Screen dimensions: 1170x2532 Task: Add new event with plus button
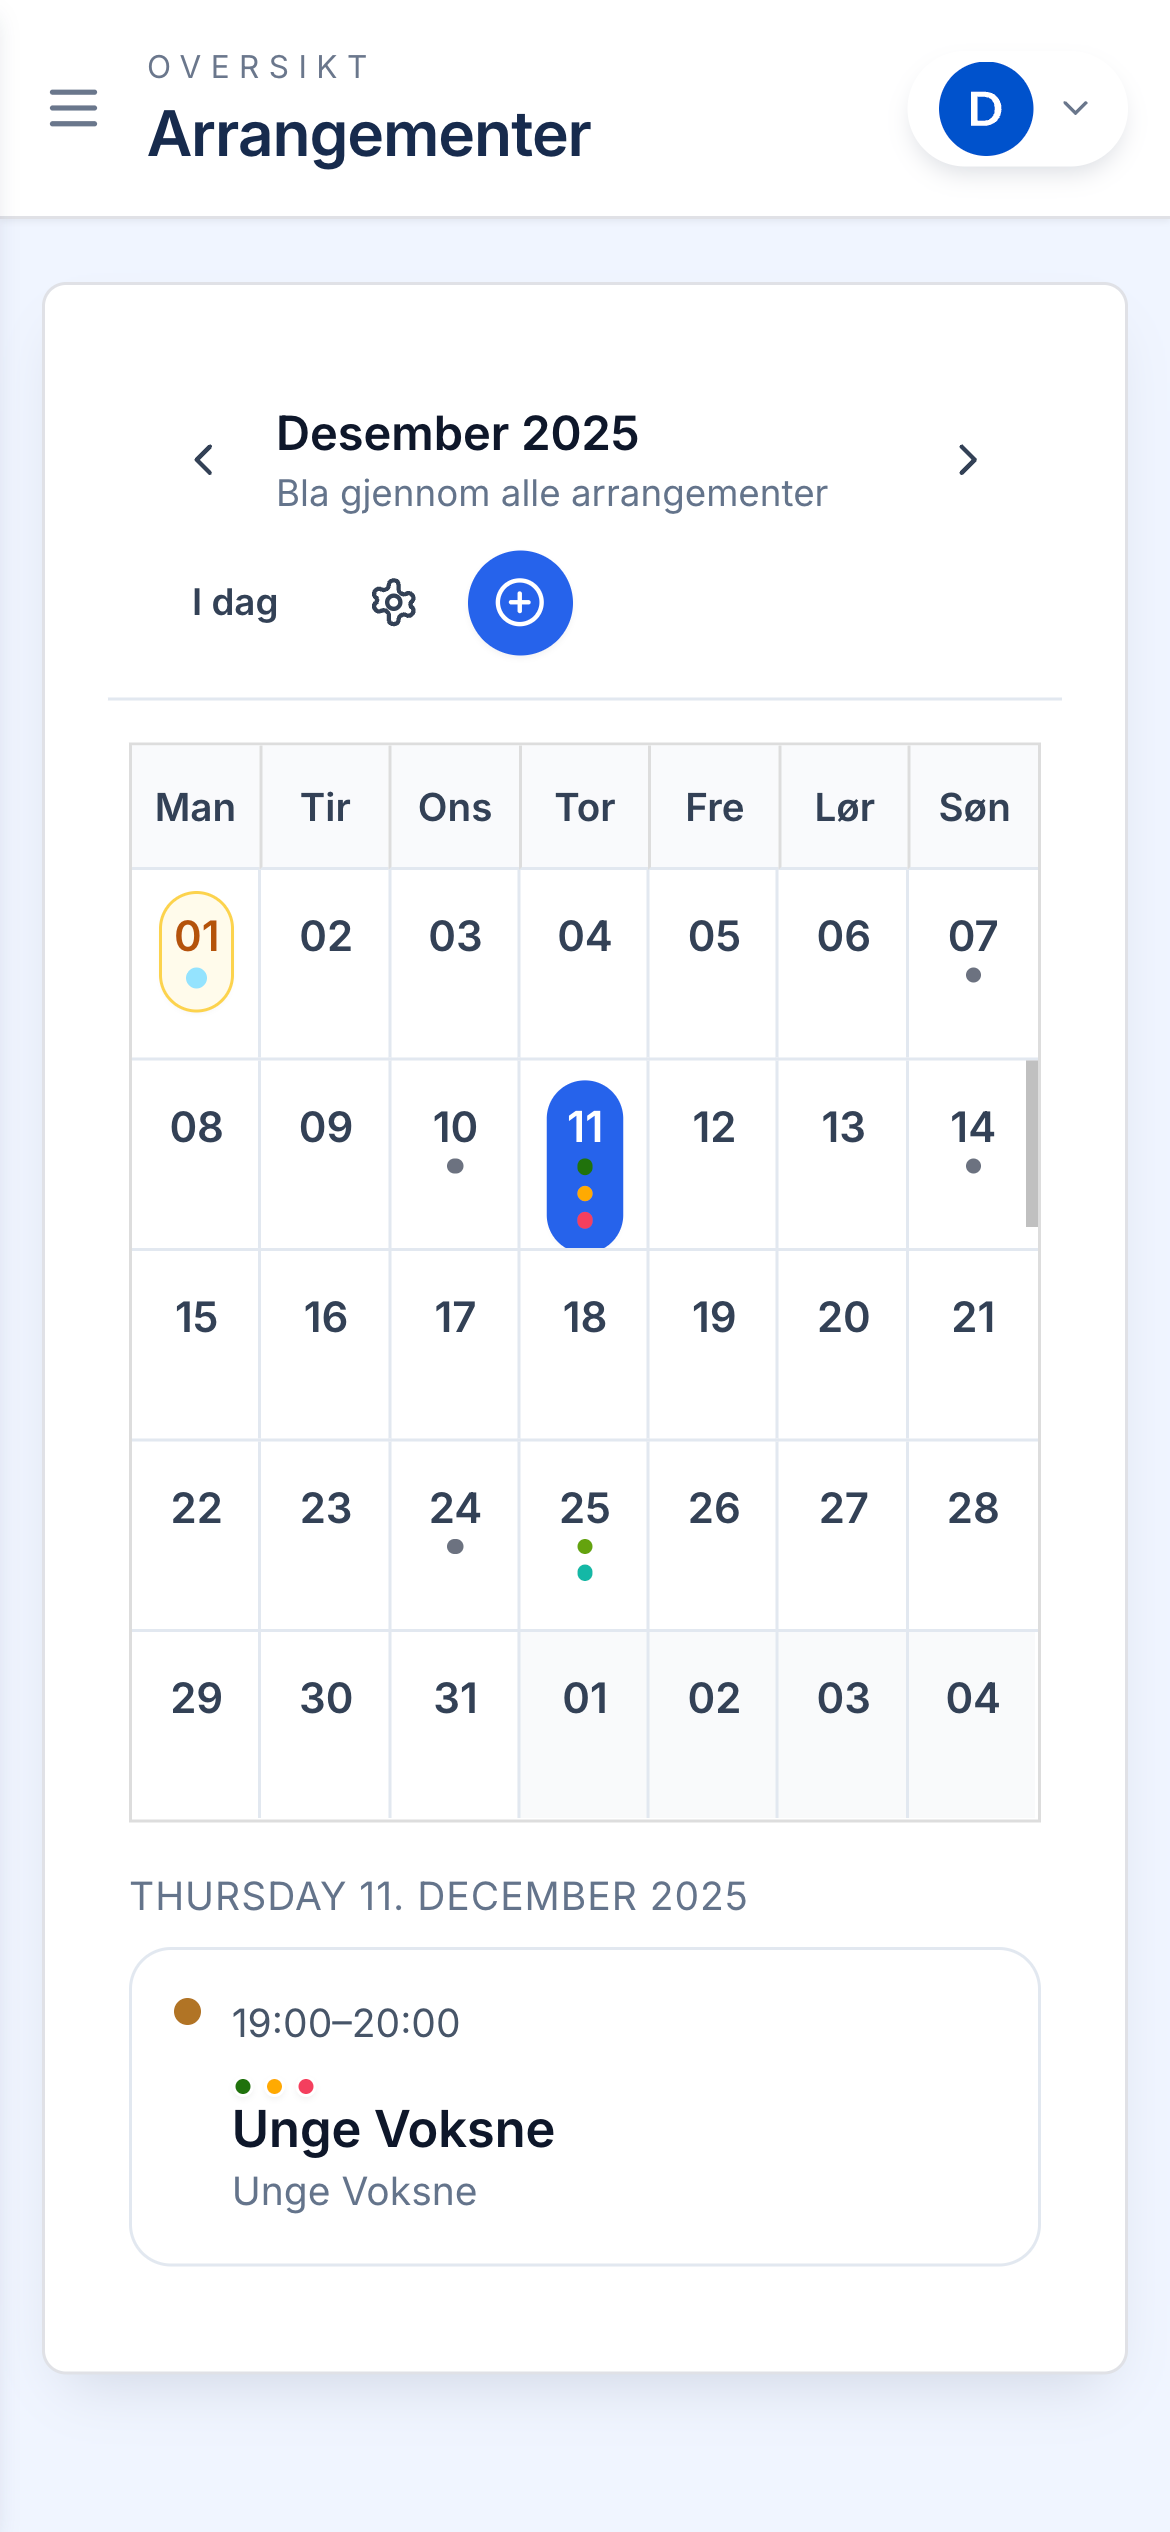tap(520, 603)
